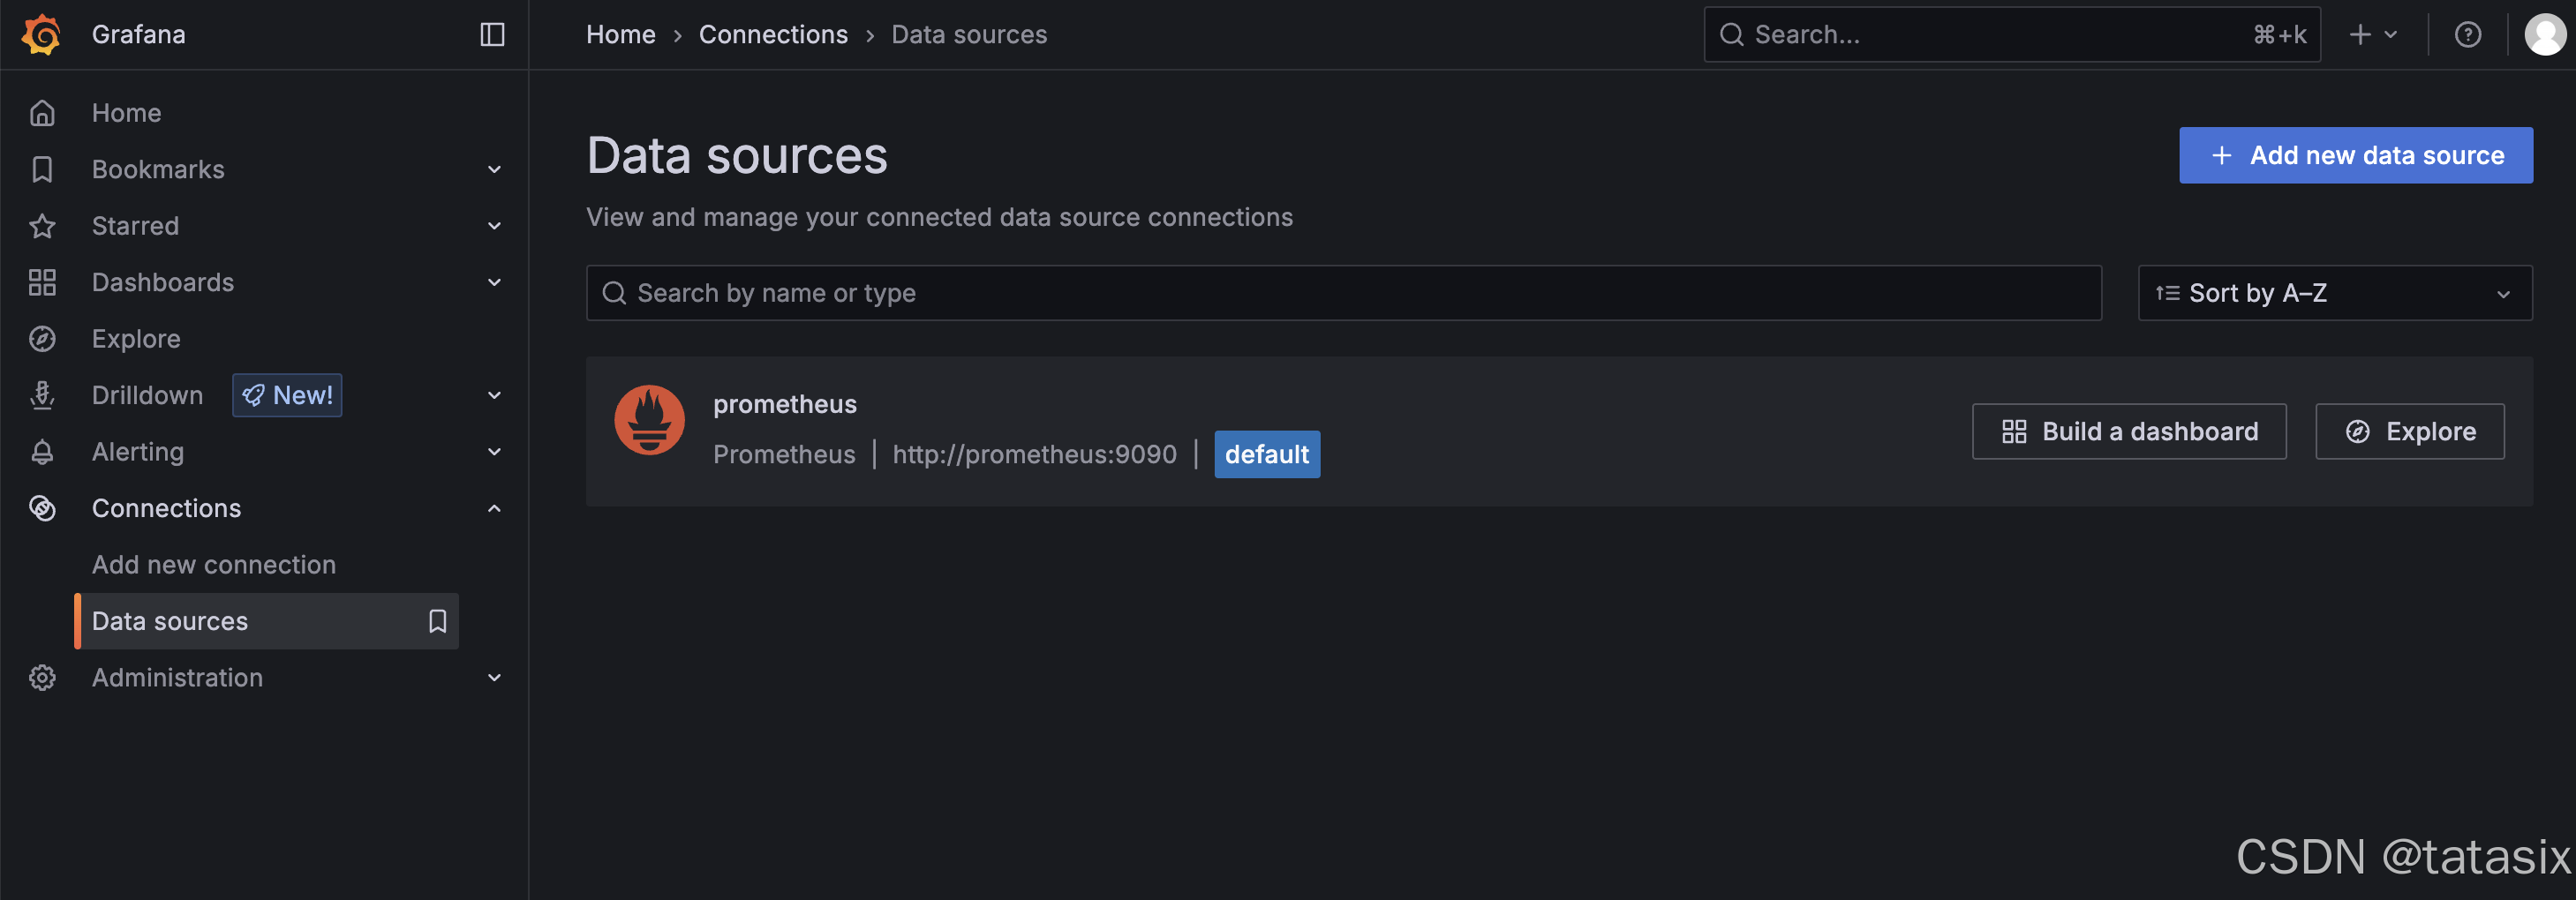Click Connections breadcrumb link
This screenshot has height=900, width=2576.
pos(773,34)
